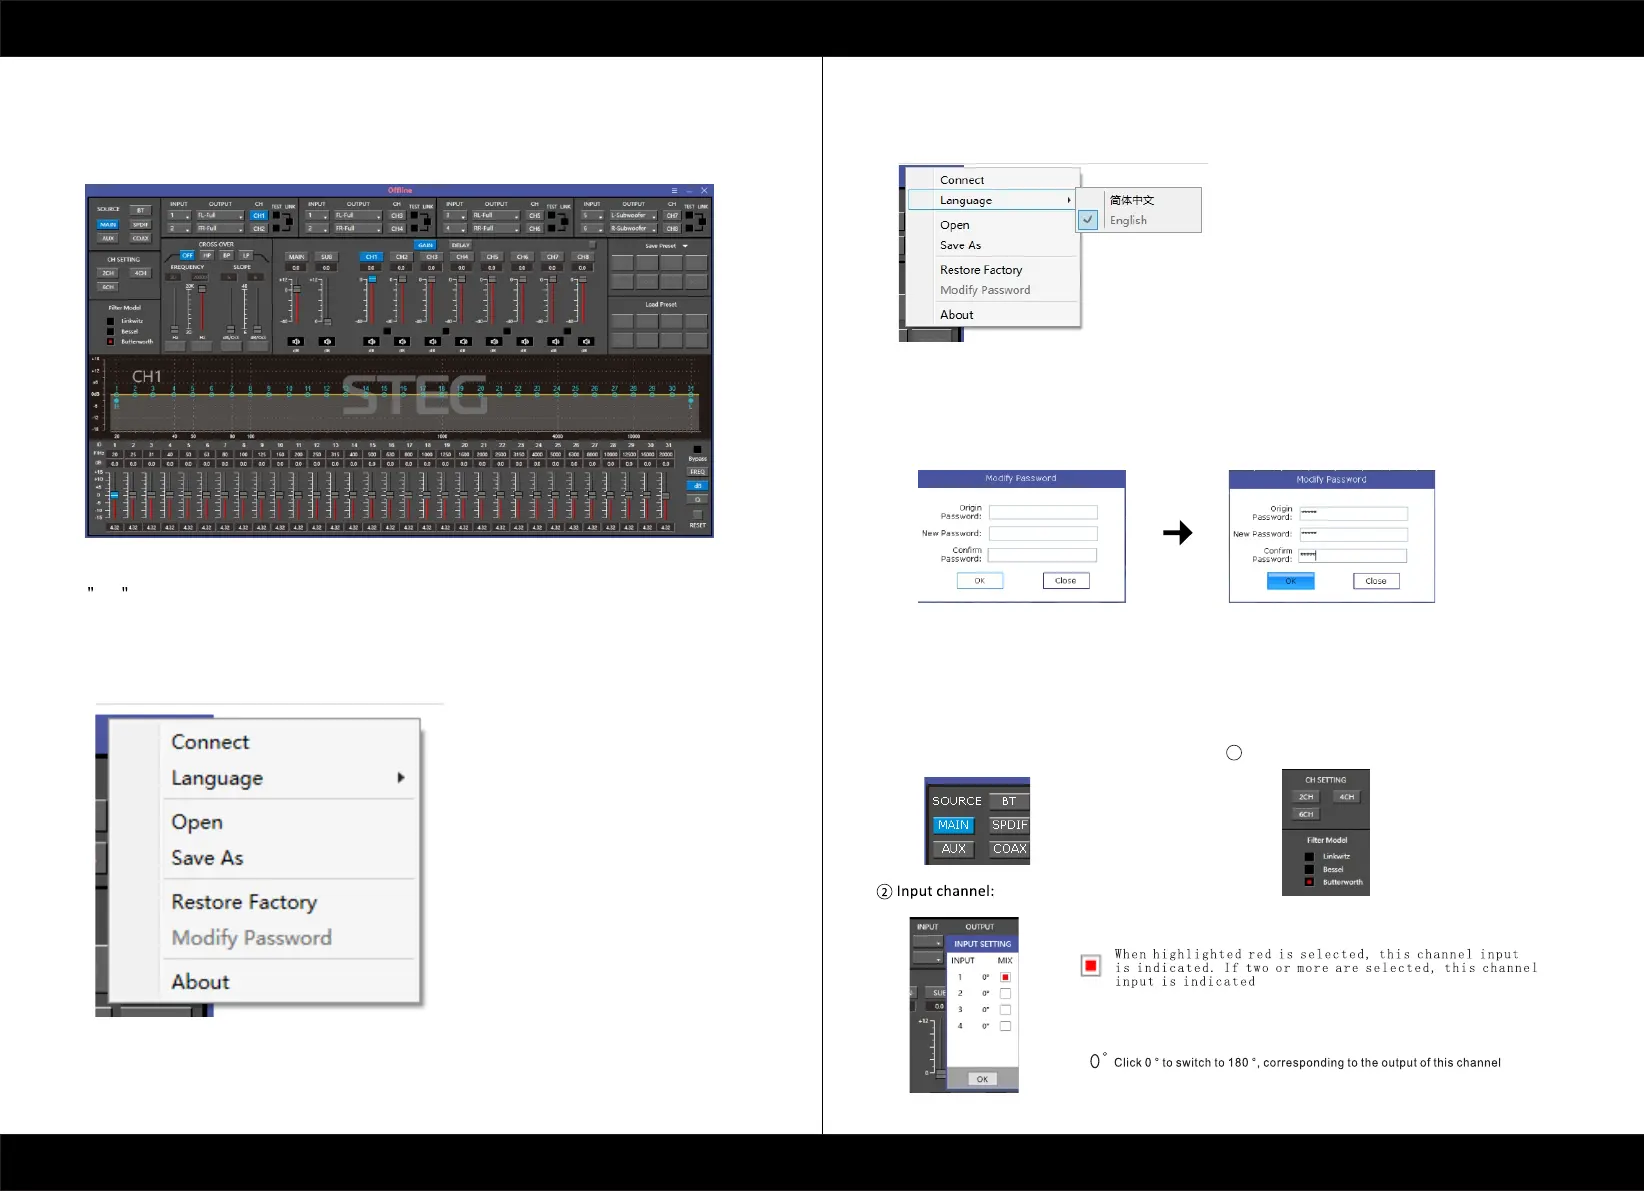Viewport: 1644px width, 1191px height.
Task: Mute the SUB fader speaker icon
Action: (326, 342)
